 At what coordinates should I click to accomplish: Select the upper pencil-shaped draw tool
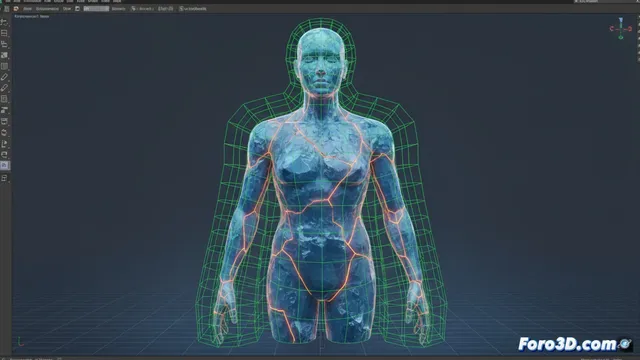tap(4, 77)
